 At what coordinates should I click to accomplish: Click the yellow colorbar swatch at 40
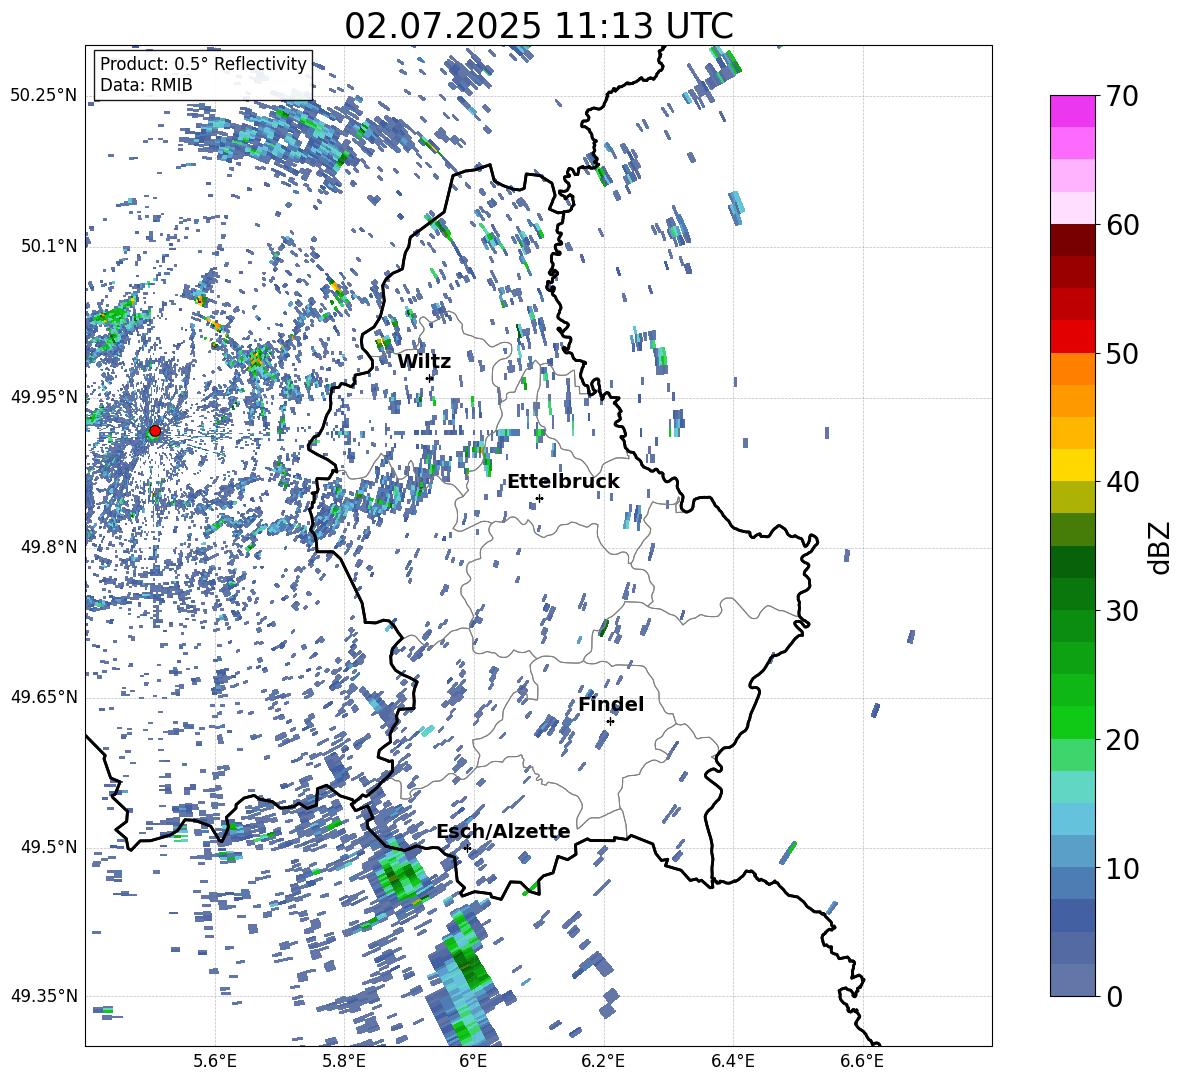[1073, 465]
